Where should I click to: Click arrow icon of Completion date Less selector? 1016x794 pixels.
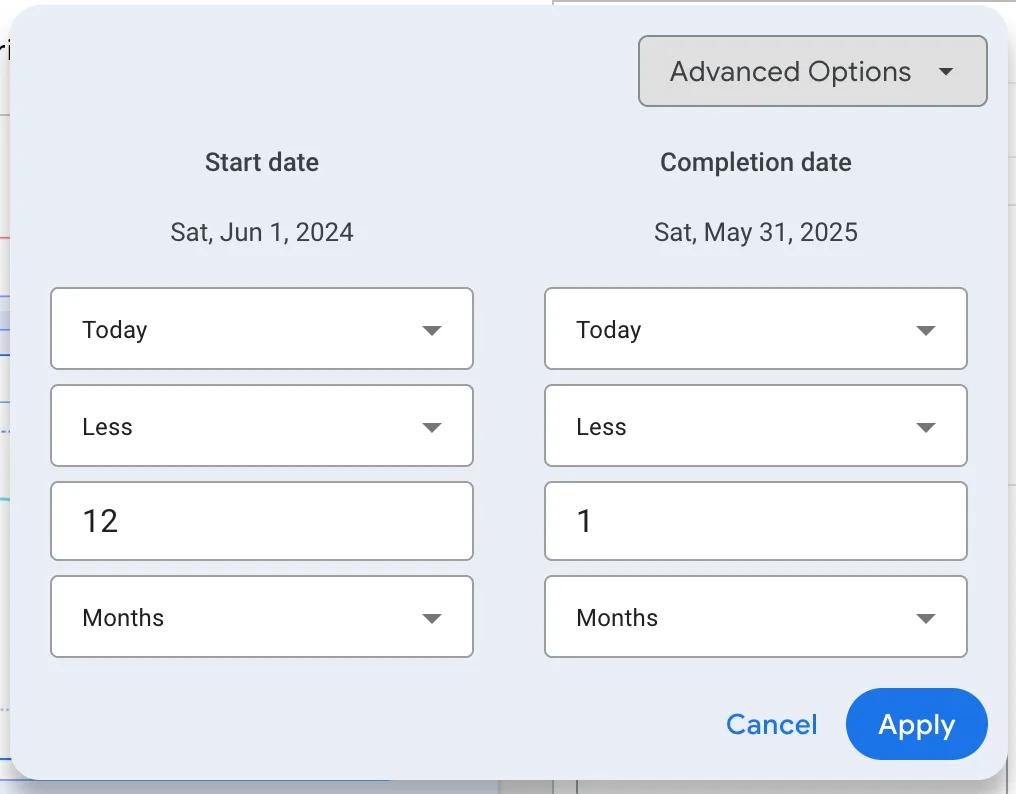[x=926, y=427]
